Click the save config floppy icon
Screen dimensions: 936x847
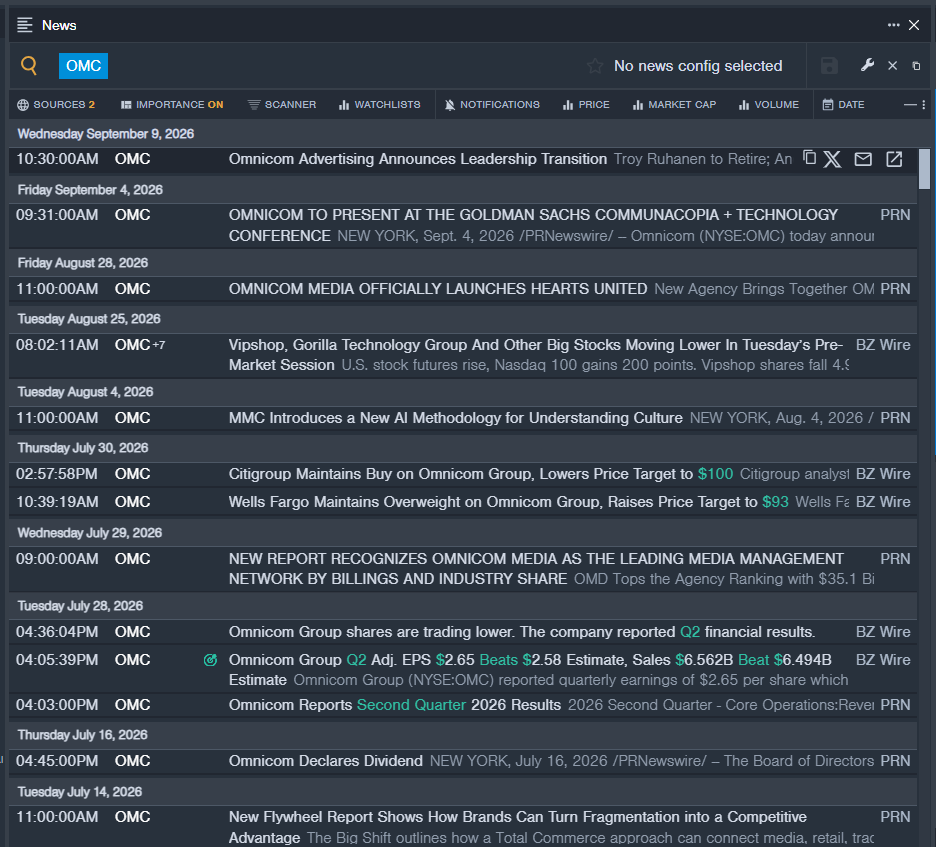tap(829, 66)
